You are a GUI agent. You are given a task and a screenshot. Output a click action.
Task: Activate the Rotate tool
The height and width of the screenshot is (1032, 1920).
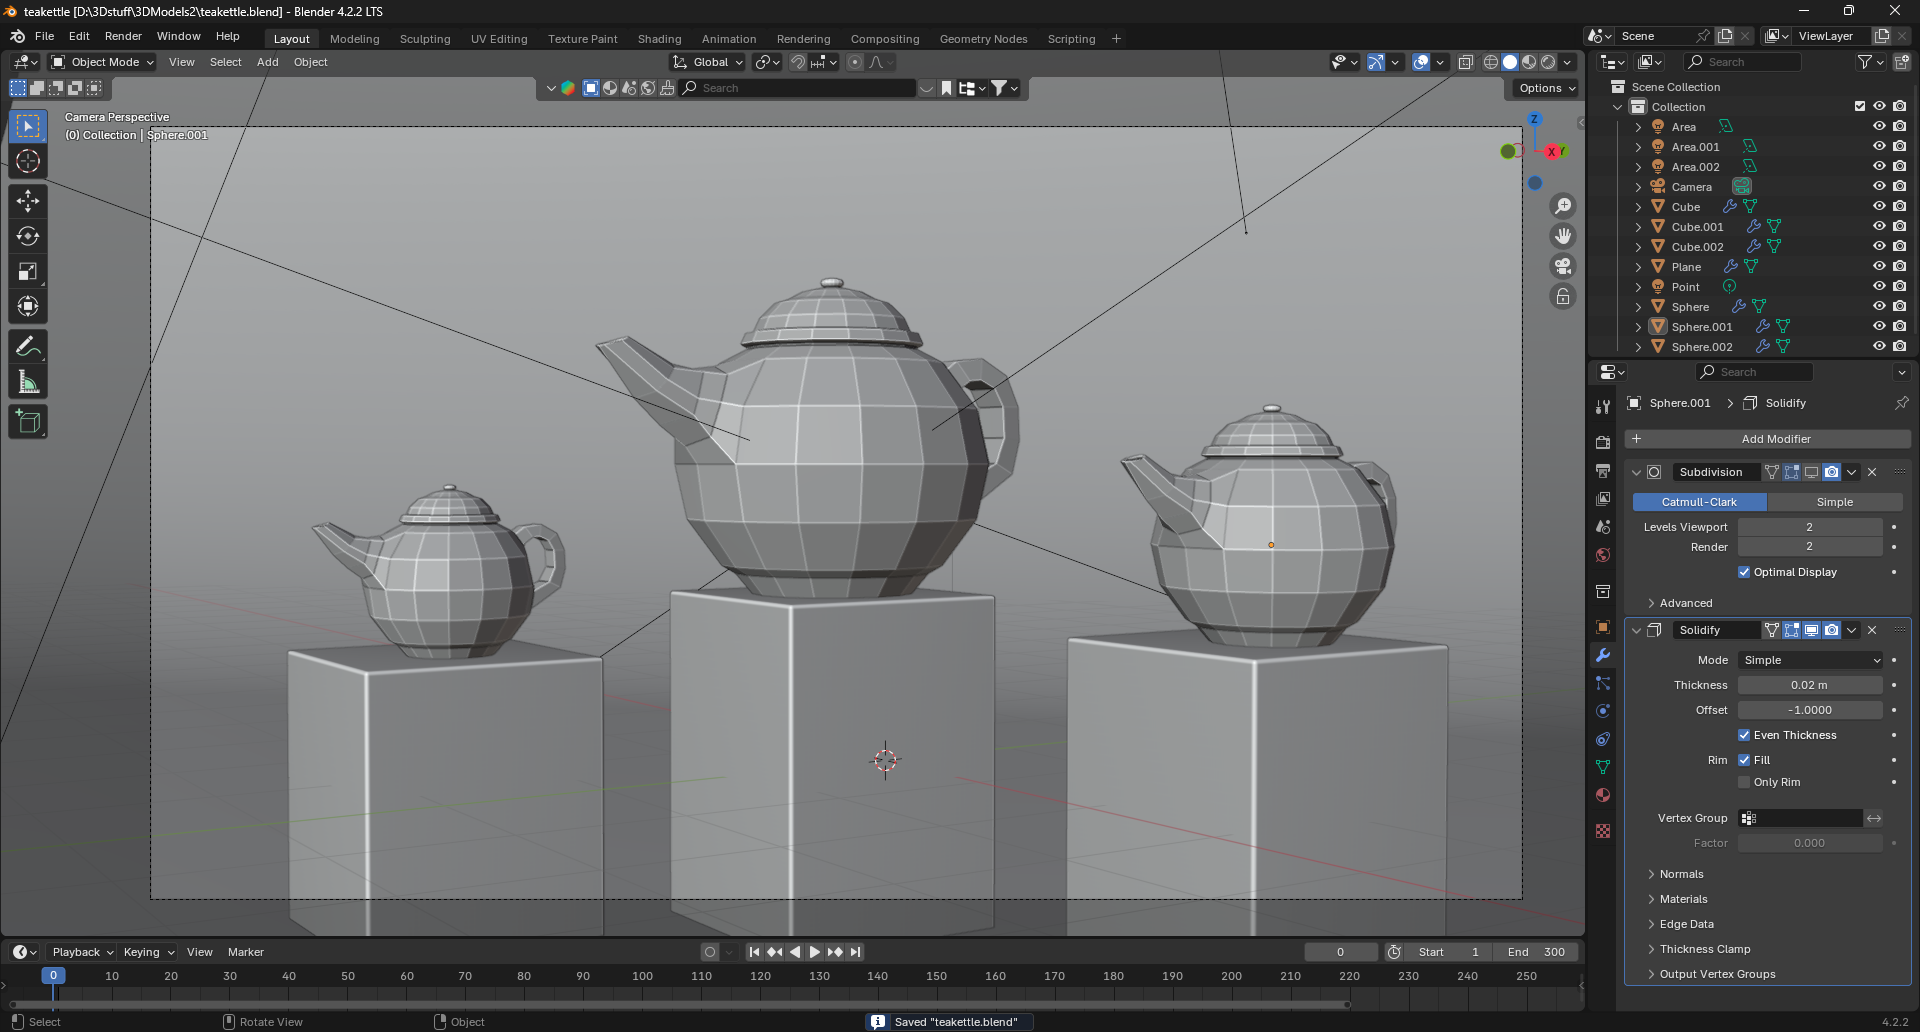(28, 236)
